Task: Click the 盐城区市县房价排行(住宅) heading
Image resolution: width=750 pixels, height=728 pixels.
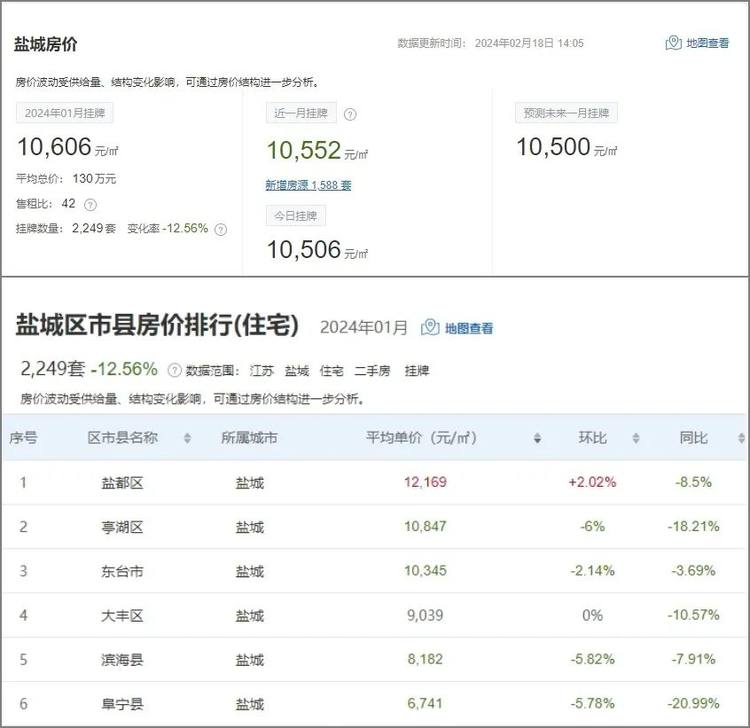Action: [x=157, y=325]
